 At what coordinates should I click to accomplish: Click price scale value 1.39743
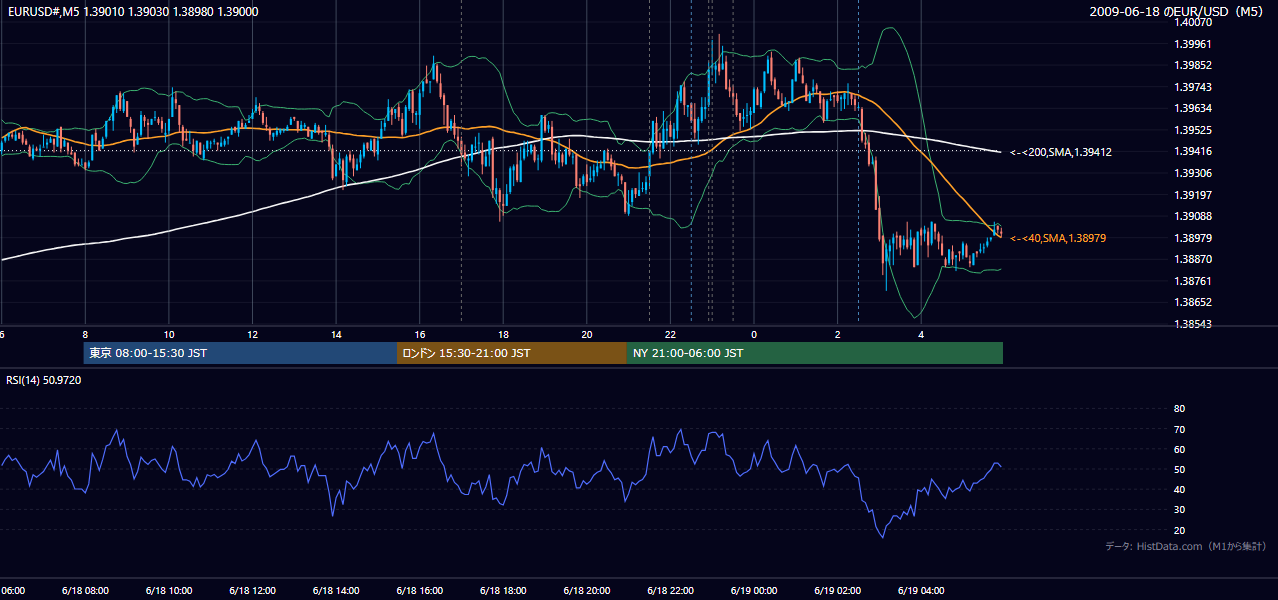(x=1194, y=87)
